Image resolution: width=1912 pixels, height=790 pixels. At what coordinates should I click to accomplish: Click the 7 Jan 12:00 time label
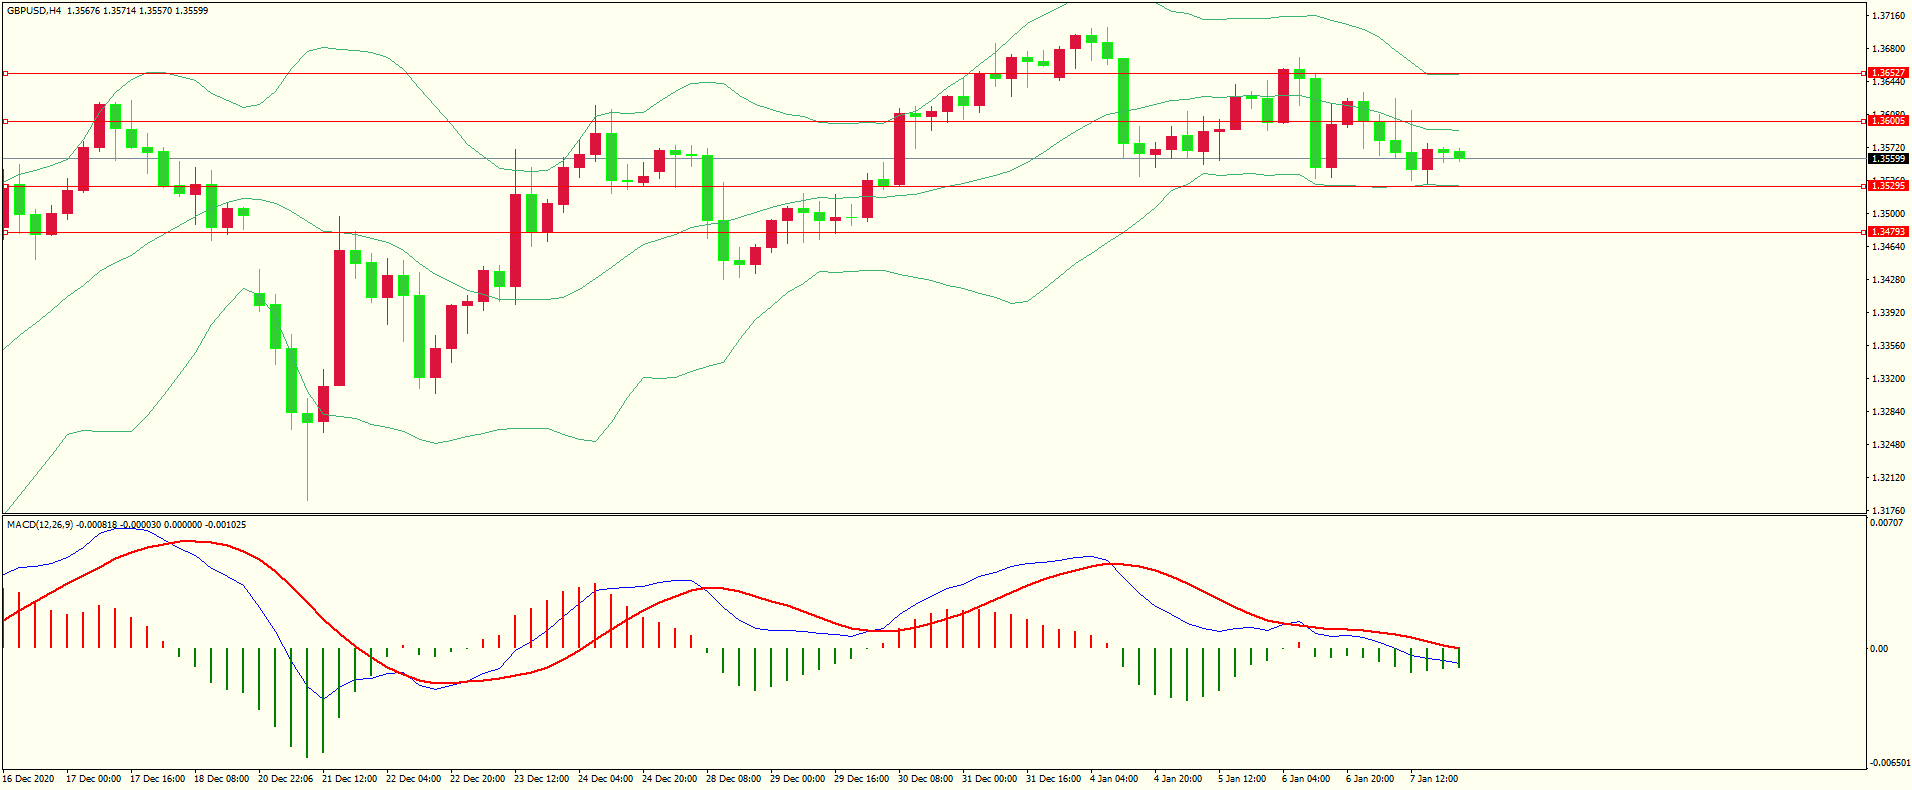[x=1433, y=779]
